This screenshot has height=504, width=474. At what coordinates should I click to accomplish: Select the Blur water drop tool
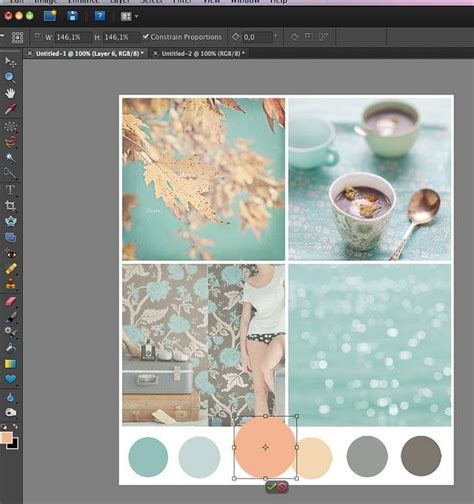[x=10, y=397]
